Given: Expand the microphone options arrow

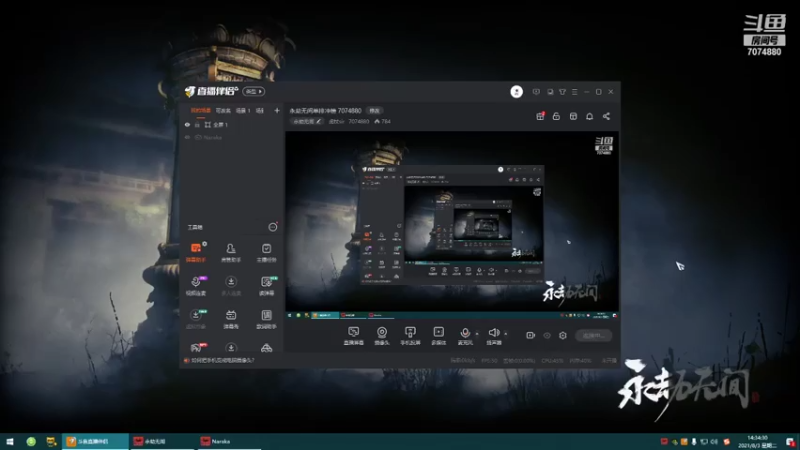Looking at the screenshot, I should [x=477, y=334].
